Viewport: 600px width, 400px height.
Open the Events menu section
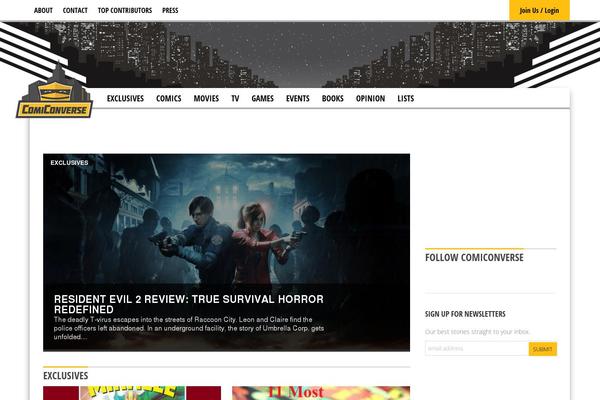click(x=298, y=98)
